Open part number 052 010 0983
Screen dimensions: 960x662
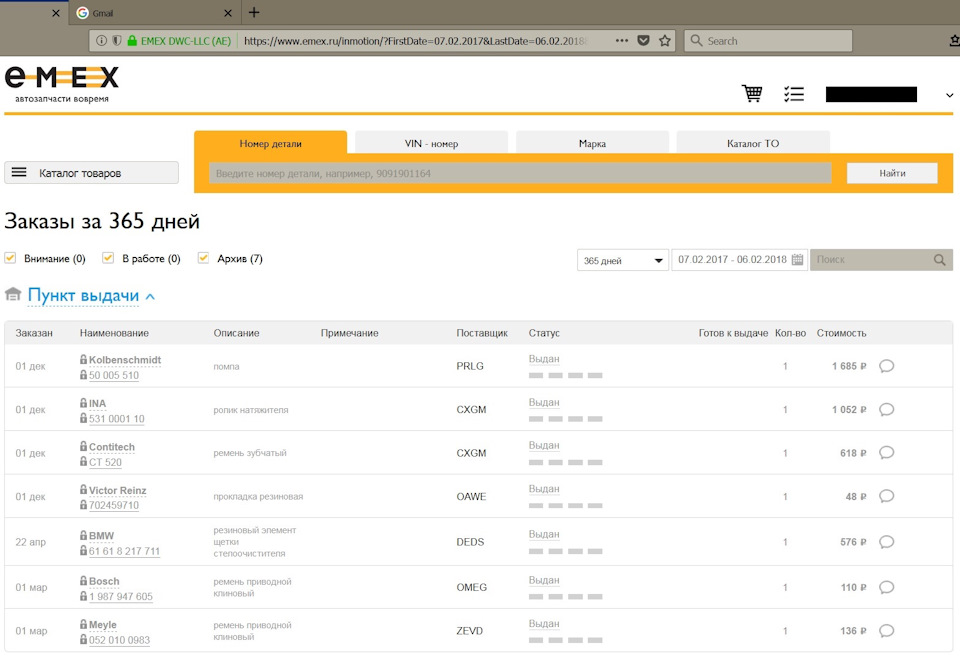(x=119, y=639)
